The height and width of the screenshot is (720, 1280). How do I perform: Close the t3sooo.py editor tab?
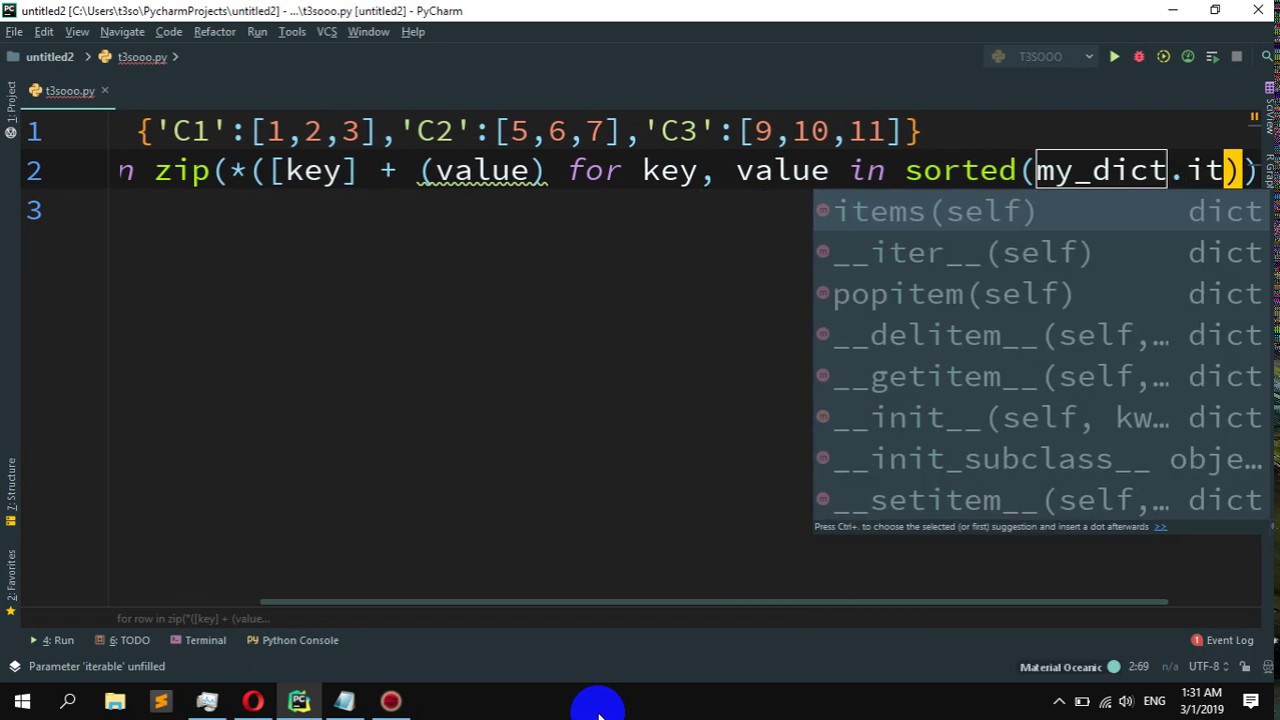[x=104, y=91]
